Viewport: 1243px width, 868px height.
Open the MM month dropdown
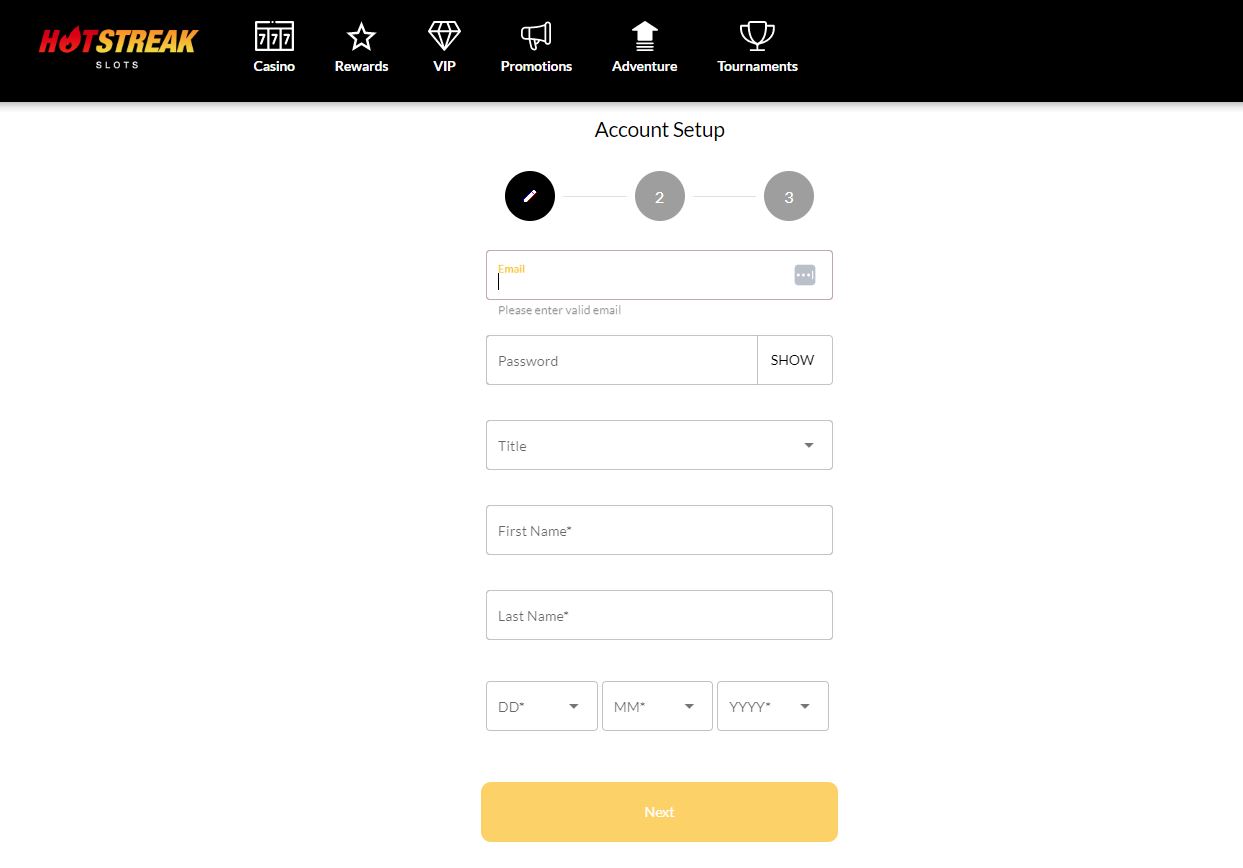click(x=657, y=706)
